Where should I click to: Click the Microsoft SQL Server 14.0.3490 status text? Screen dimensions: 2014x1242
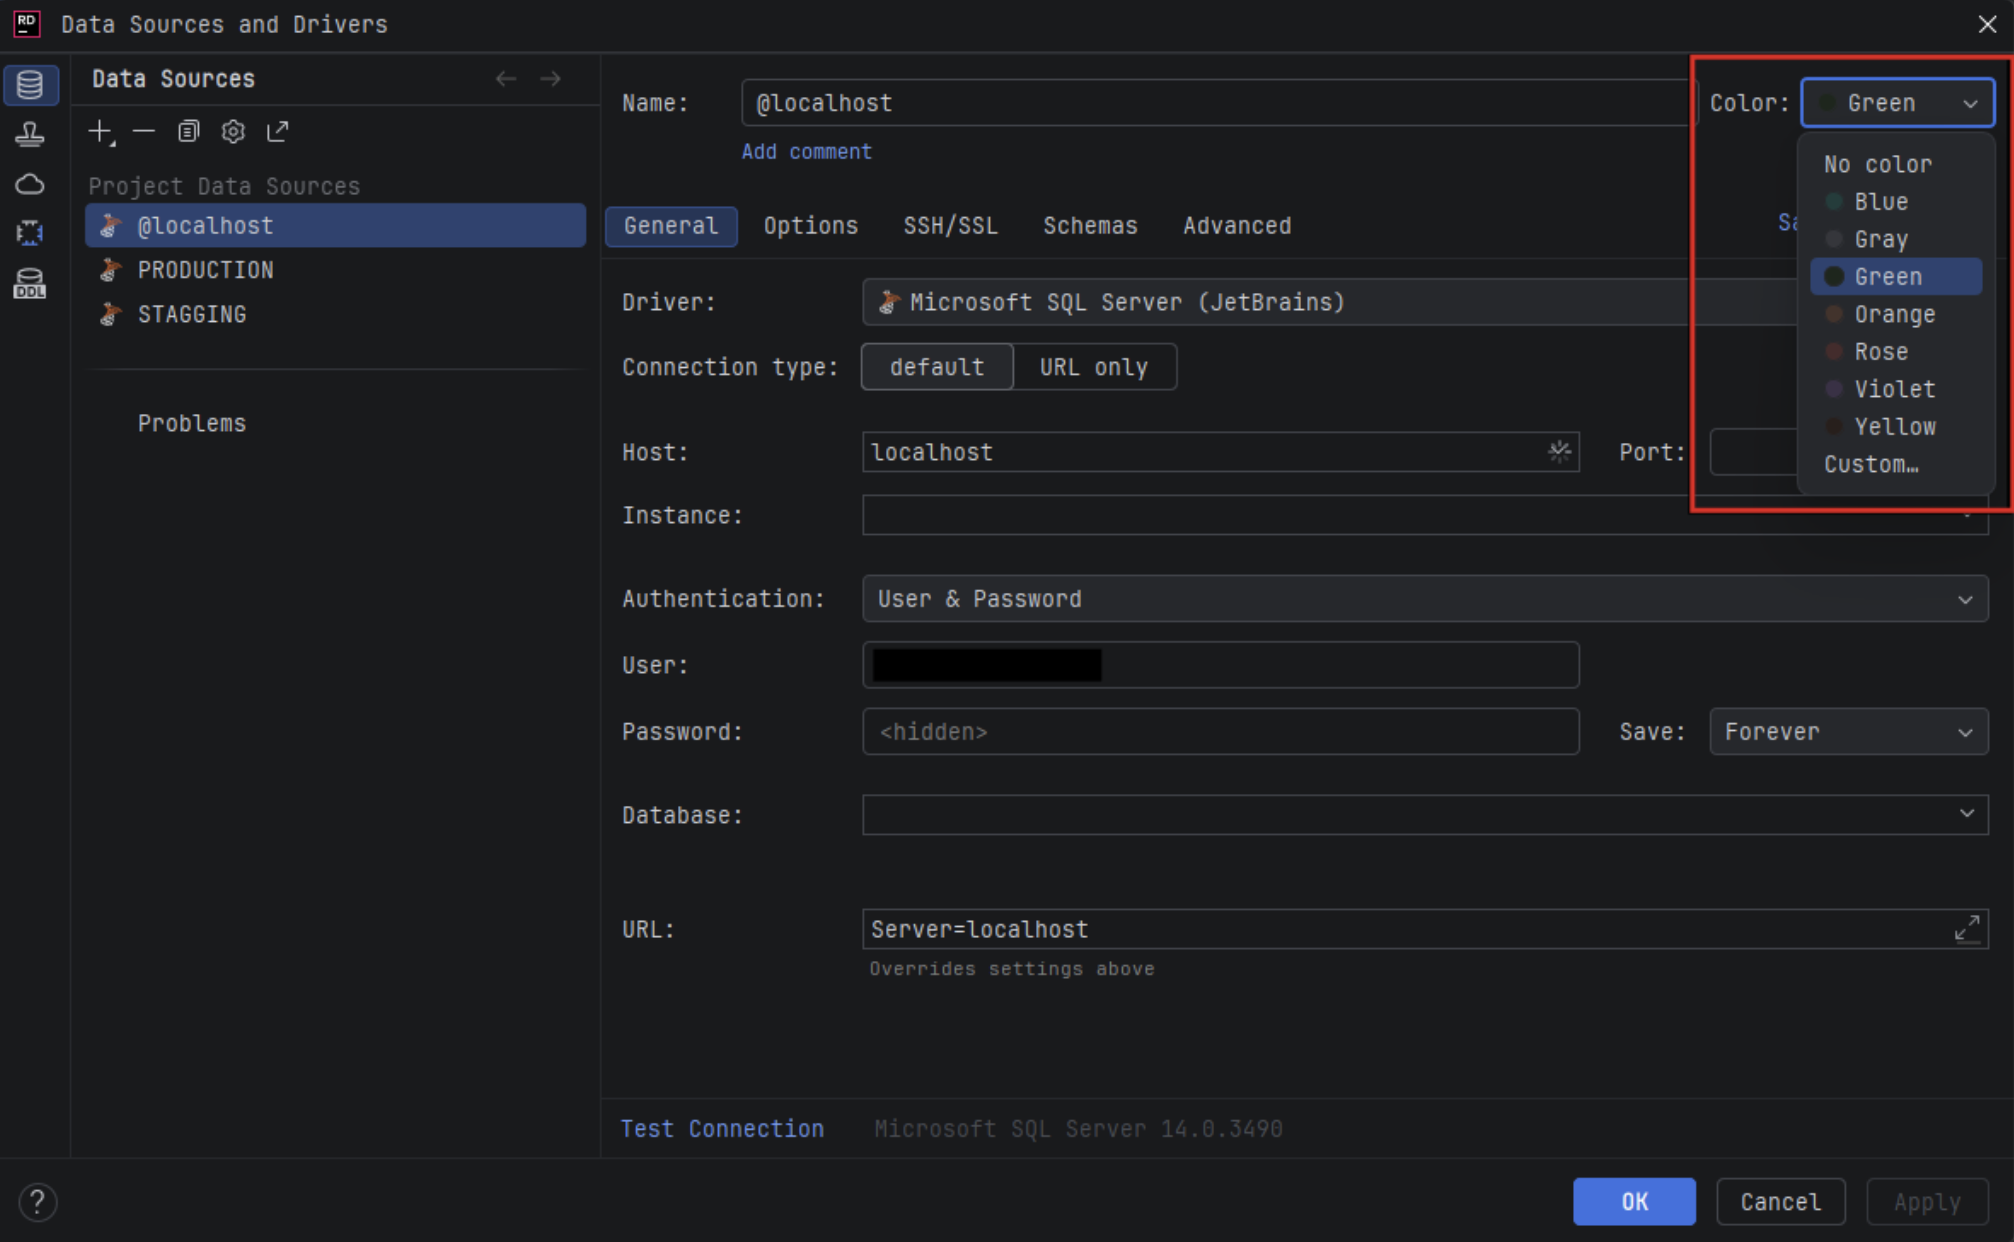click(1078, 1129)
